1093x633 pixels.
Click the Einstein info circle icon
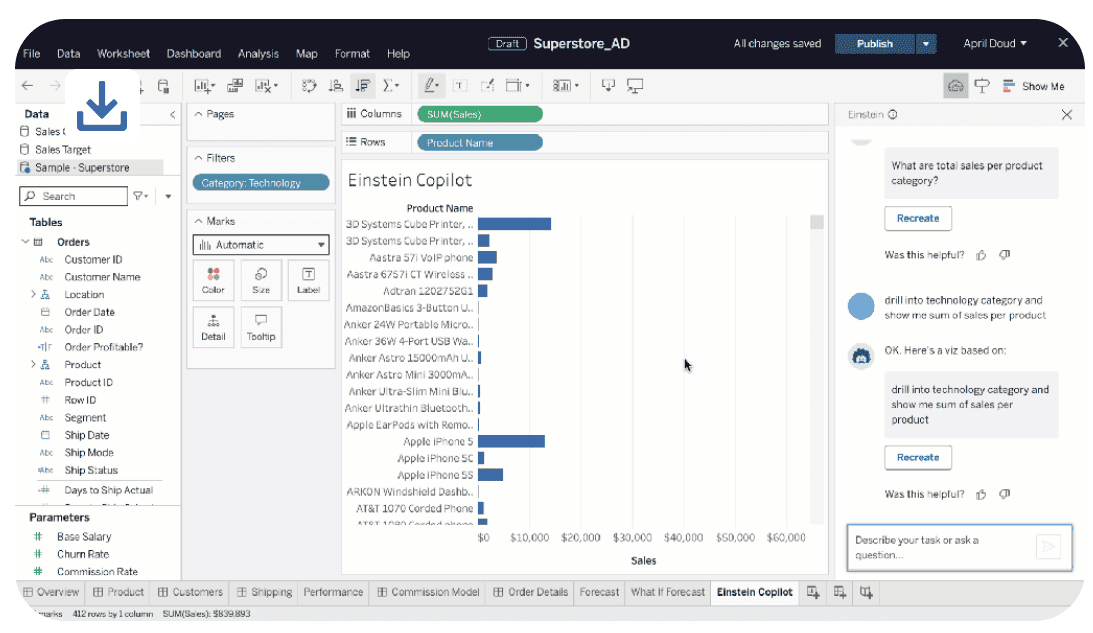[x=892, y=114]
